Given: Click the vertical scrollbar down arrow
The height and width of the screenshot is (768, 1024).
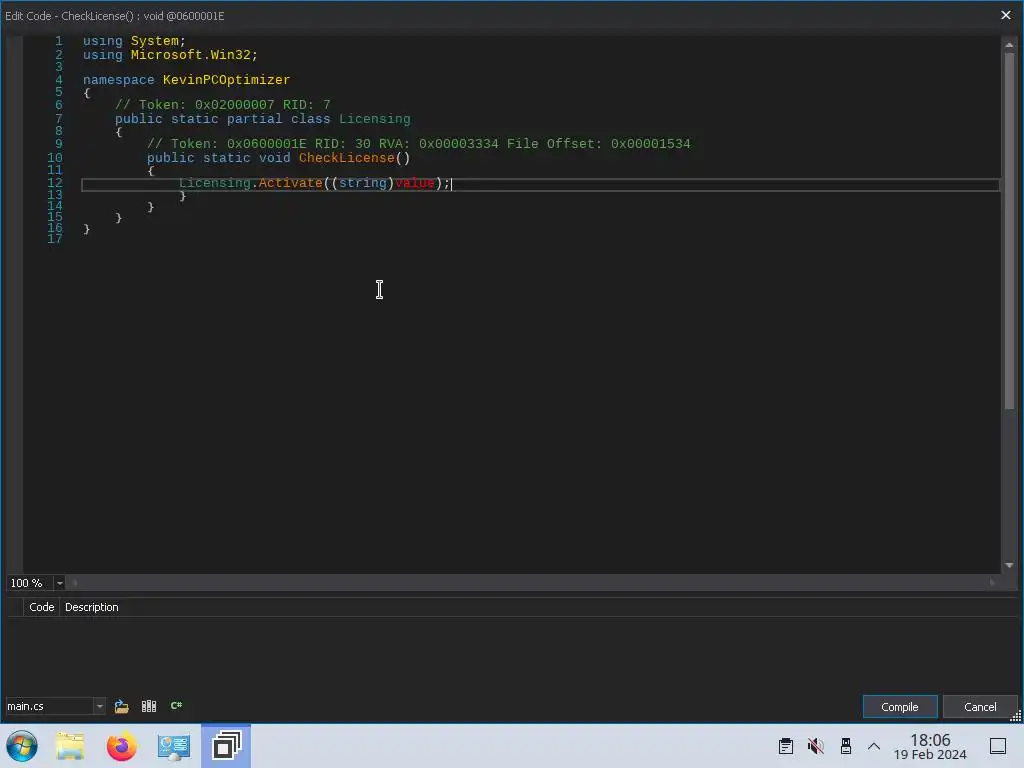Looking at the screenshot, I should pos(1009,566).
